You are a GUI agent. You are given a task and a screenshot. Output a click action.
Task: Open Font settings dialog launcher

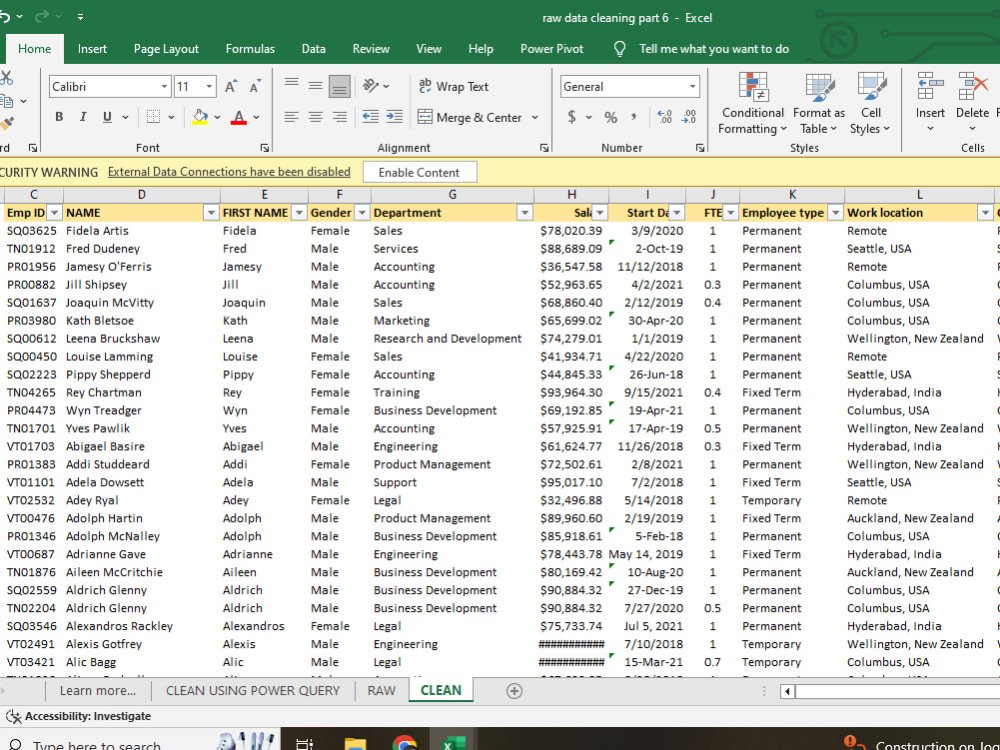[x=265, y=148]
